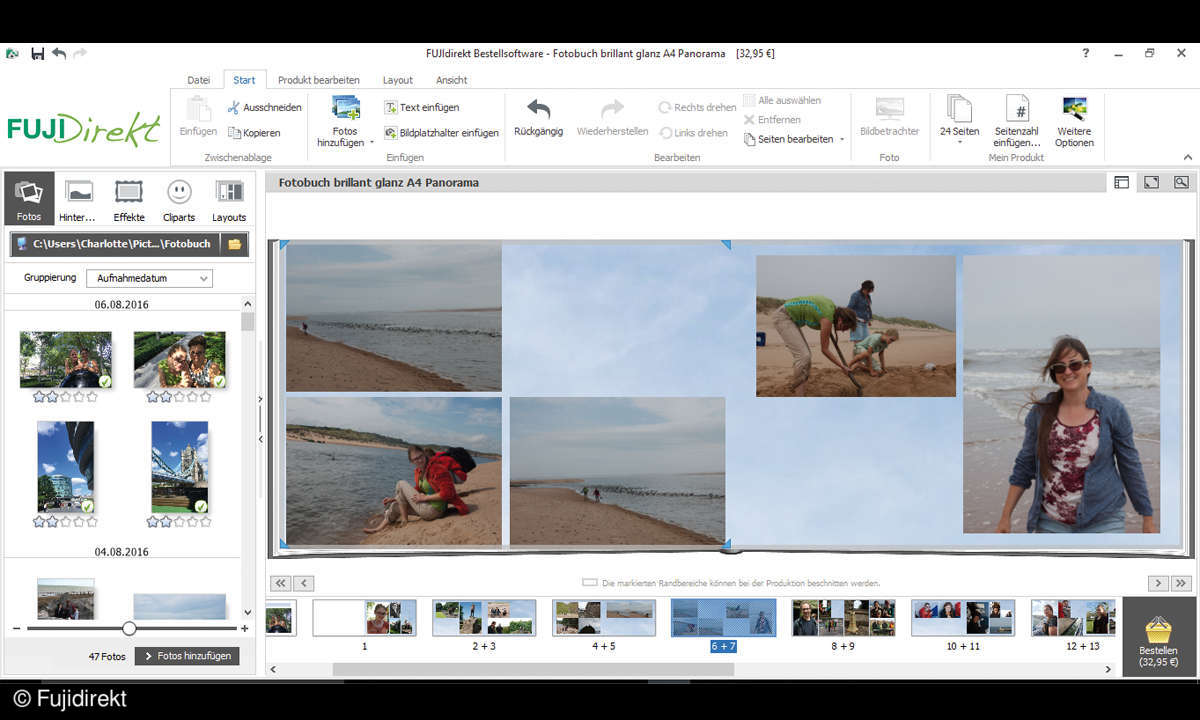Add photos via Fotos hinzufügen ribbon icon
The image size is (1200, 720).
pos(346,122)
